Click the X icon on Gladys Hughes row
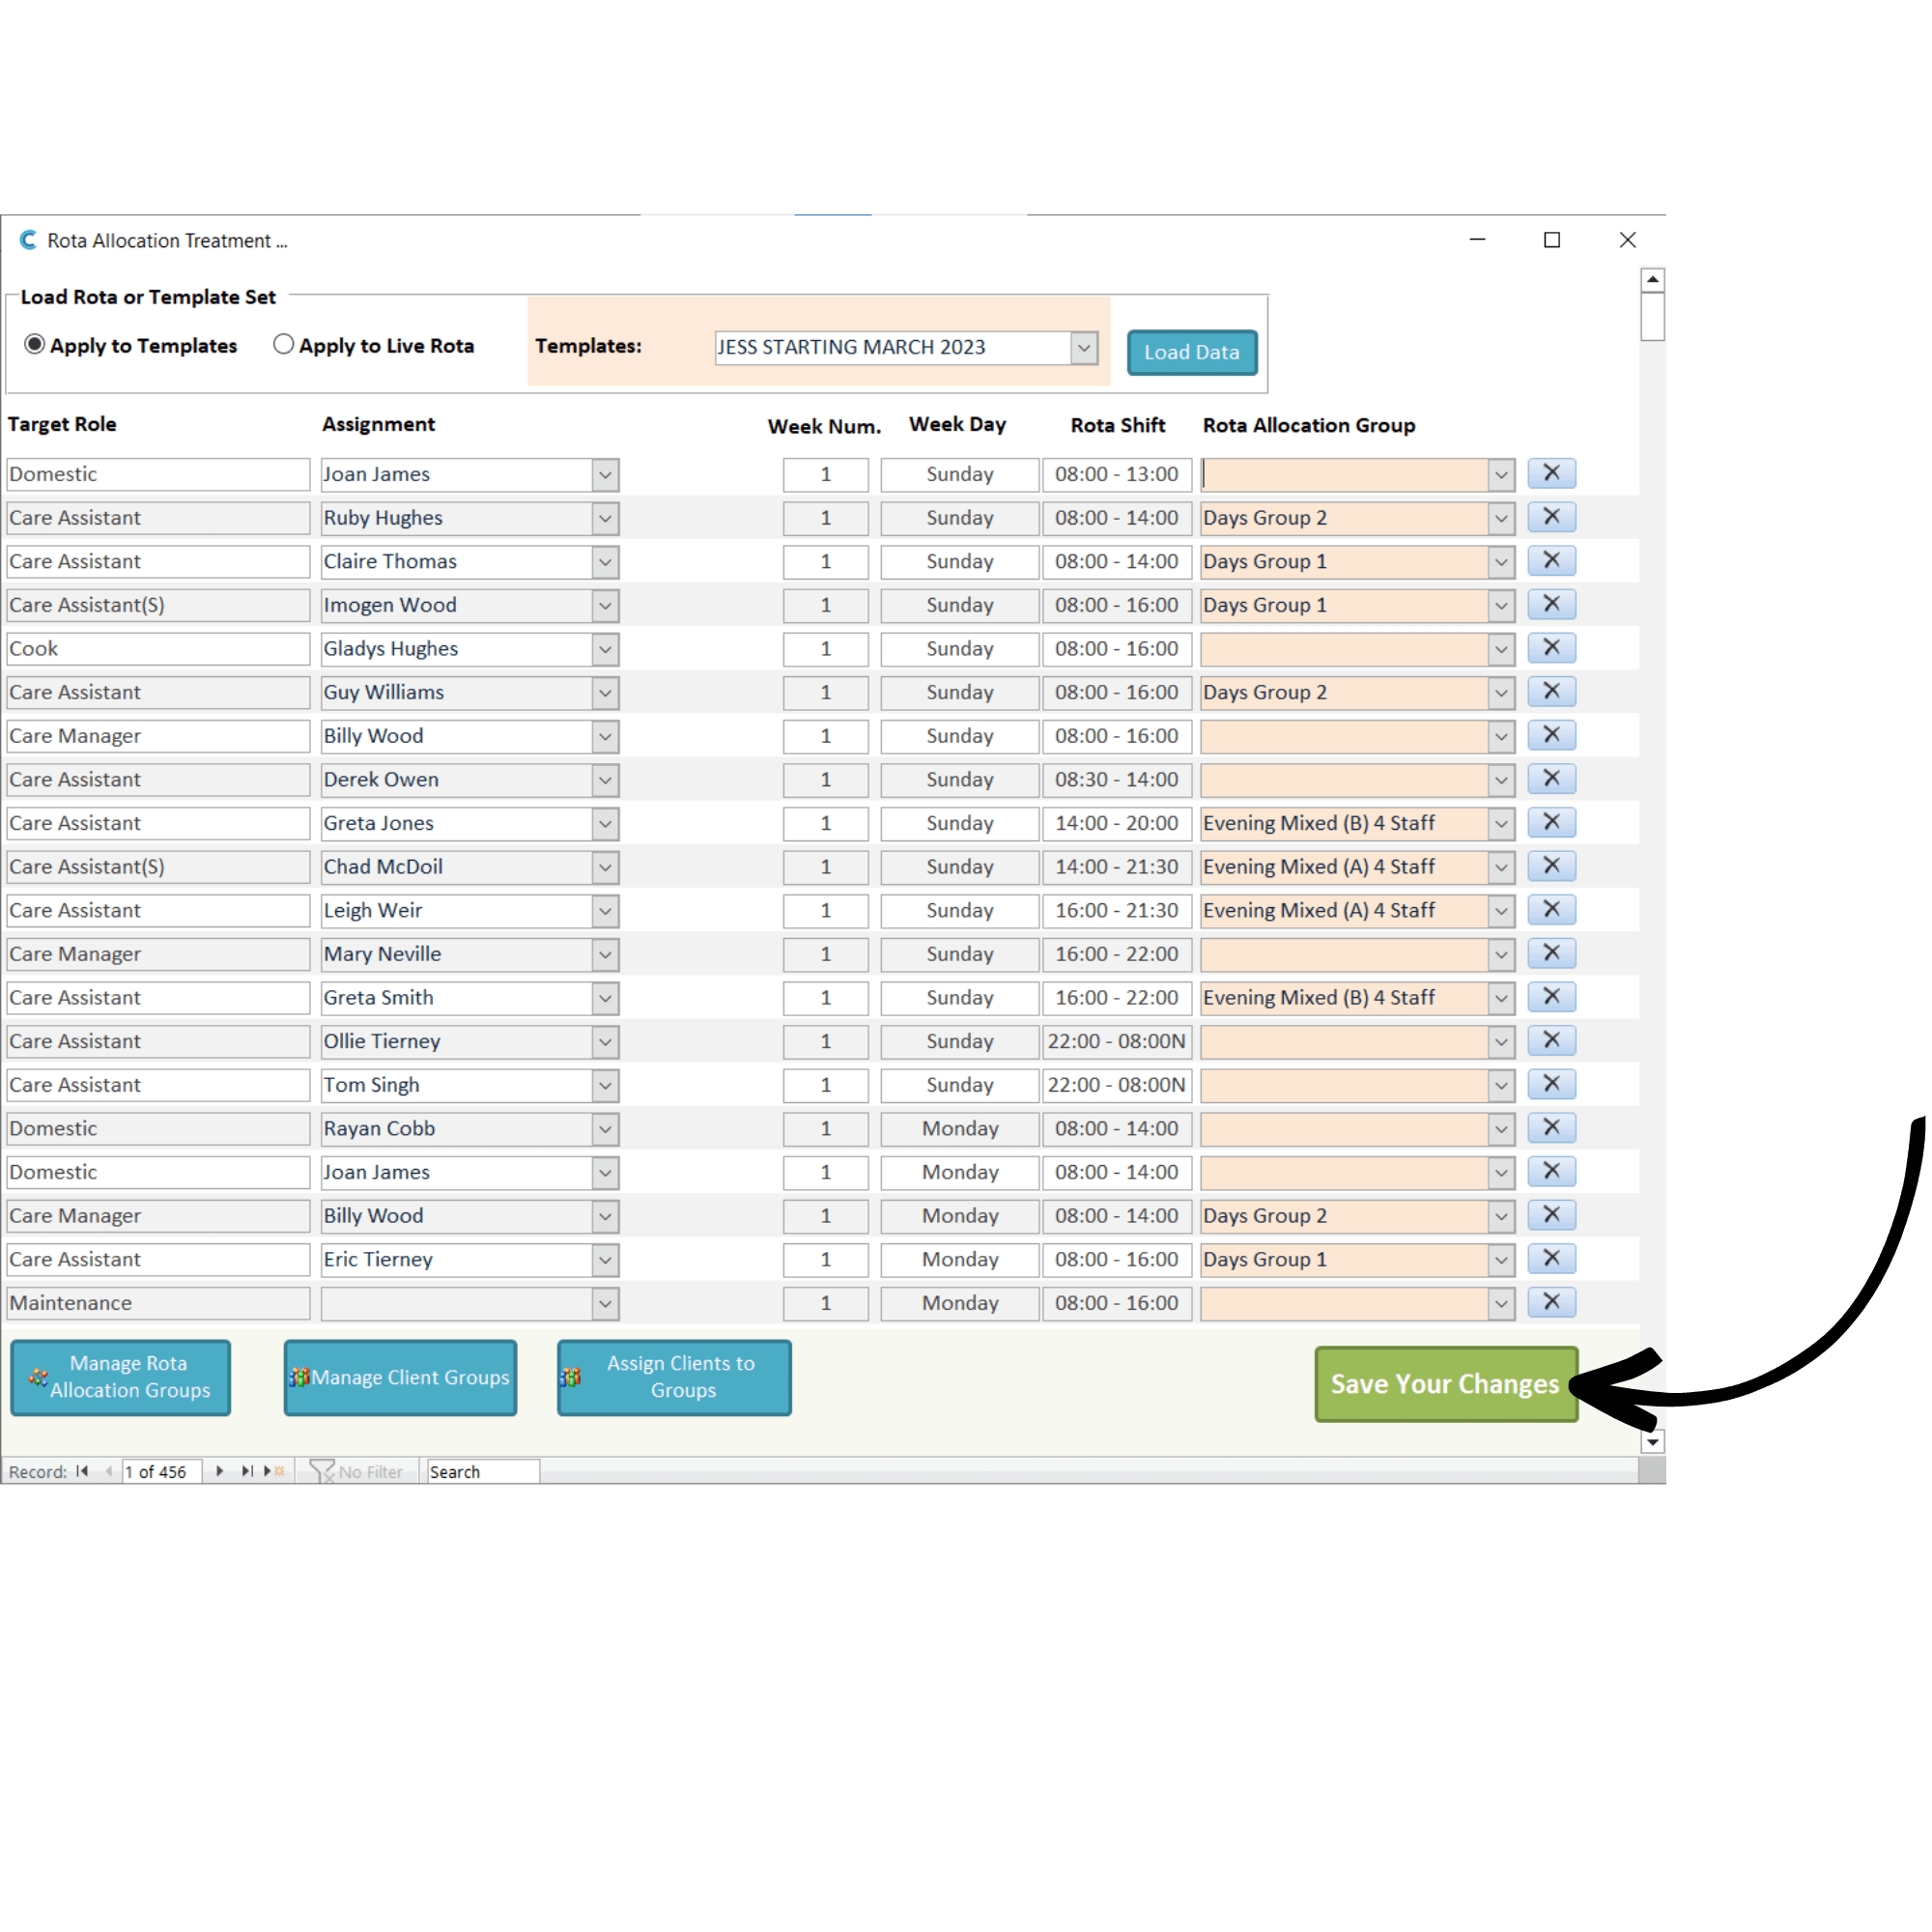The image size is (1932, 1932). (x=1551, y=648)
